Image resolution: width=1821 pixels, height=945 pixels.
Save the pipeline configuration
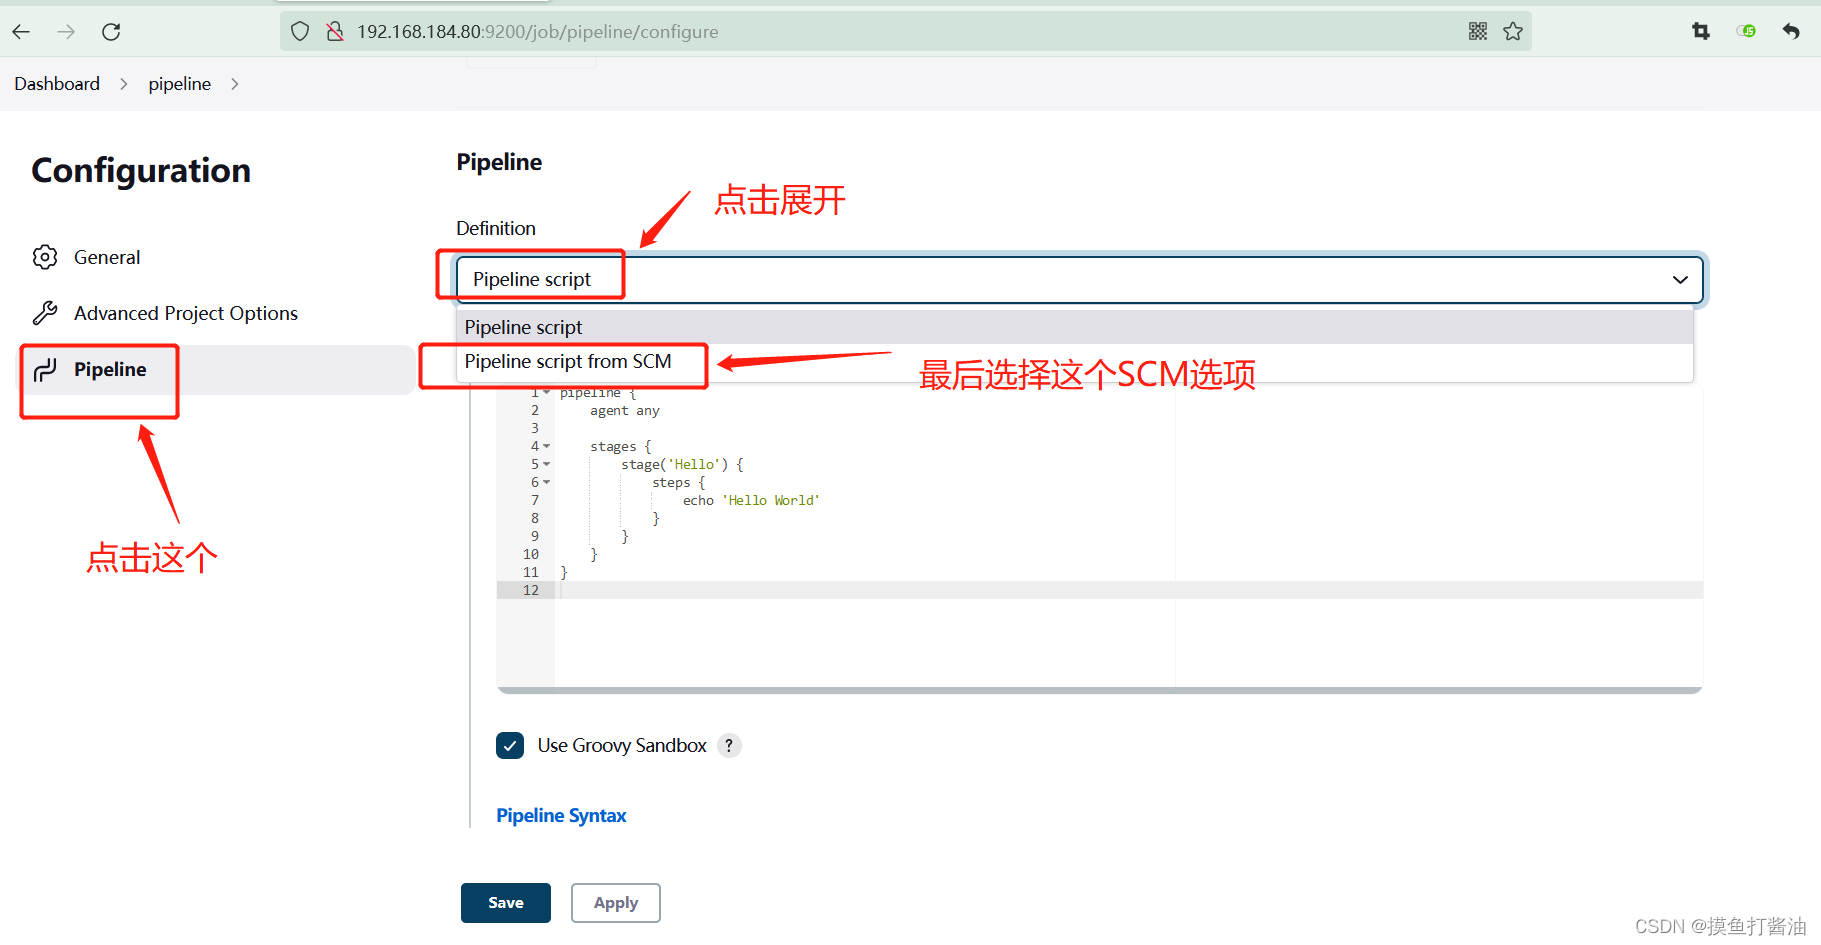coord(505,902)
